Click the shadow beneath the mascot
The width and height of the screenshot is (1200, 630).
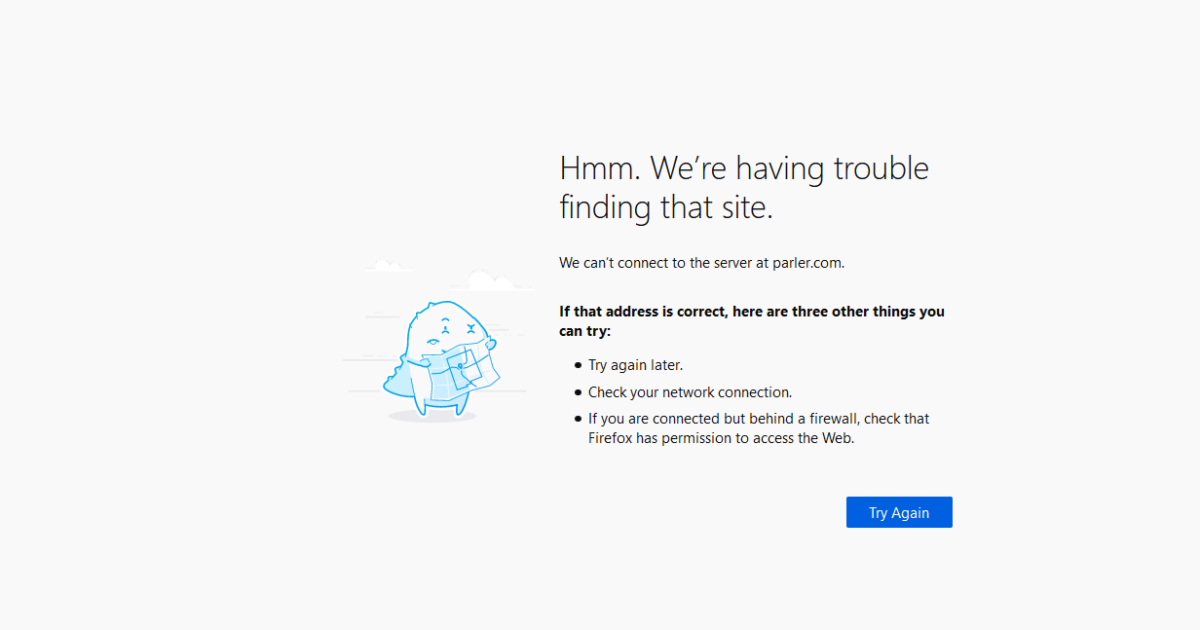coord(432,417)
